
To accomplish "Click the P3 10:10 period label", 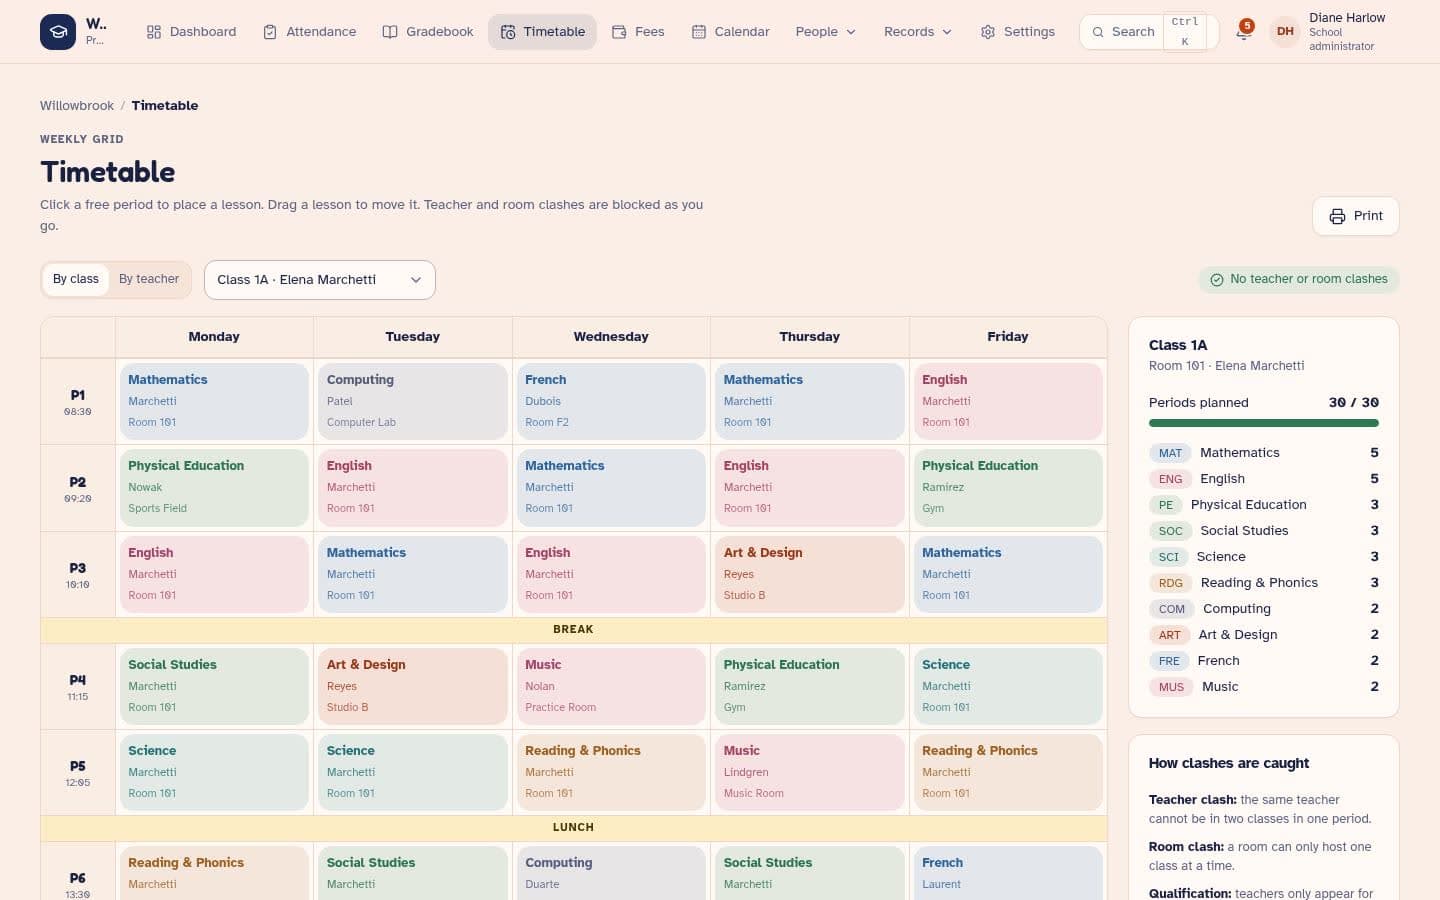I will pos(78,574).
